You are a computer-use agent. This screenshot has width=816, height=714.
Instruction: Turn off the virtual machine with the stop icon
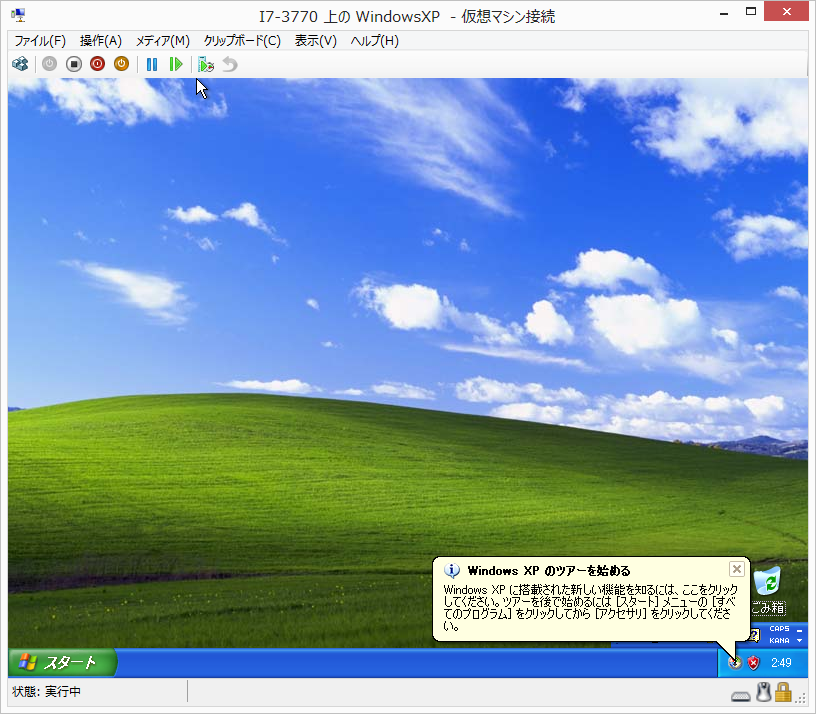[74, 65]
